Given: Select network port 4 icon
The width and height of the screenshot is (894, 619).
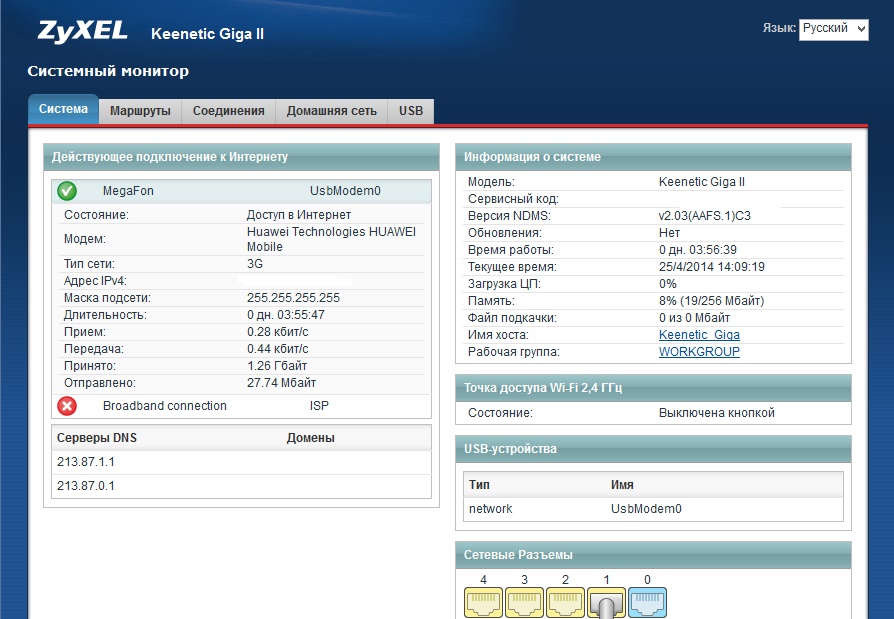Looking at the screenshot, I should tap(483, 603).
